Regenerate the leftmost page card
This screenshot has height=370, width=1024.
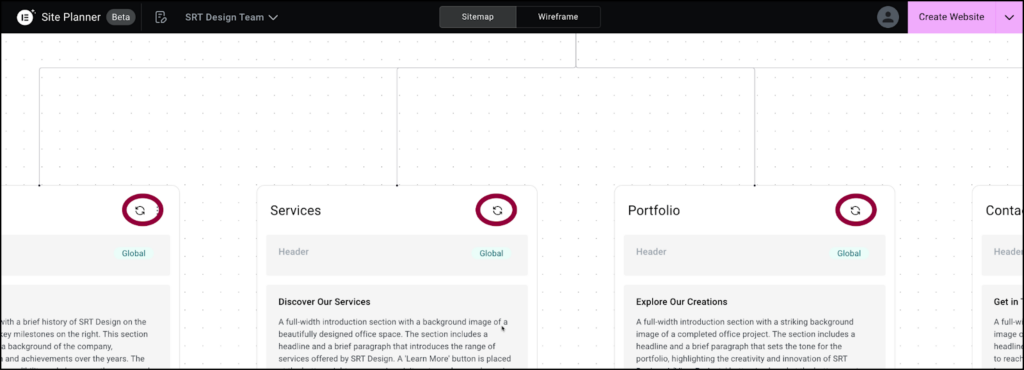coord(140,210)
